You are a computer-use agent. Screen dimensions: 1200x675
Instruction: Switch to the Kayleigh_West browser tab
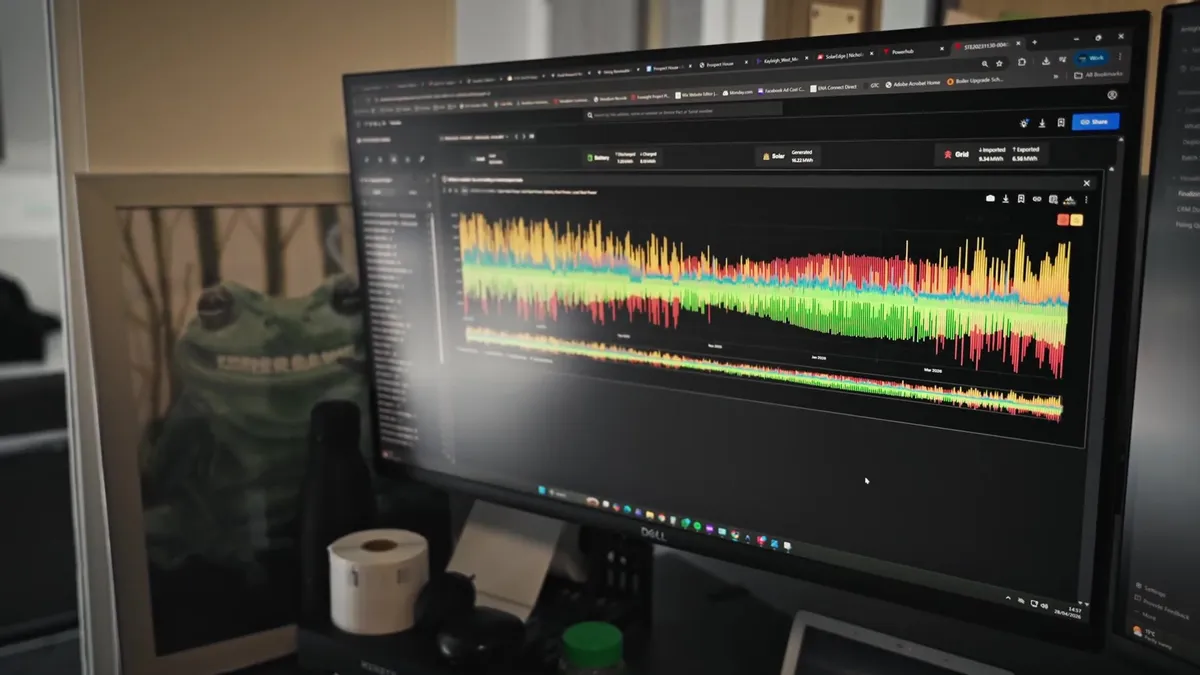(782, 59)
